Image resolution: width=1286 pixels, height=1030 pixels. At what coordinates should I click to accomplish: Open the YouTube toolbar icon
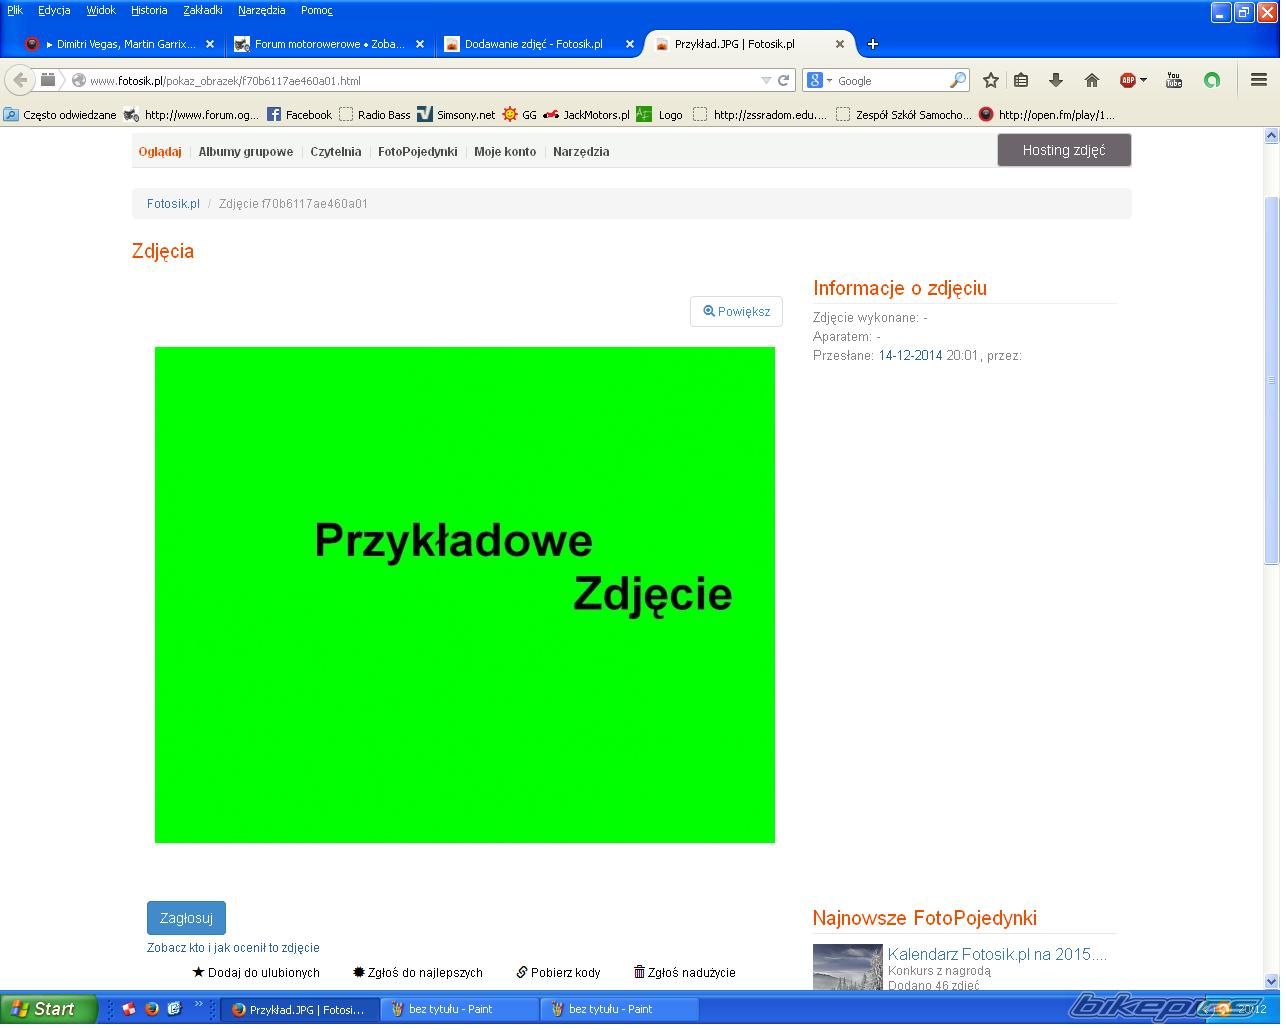(1174, 80)
